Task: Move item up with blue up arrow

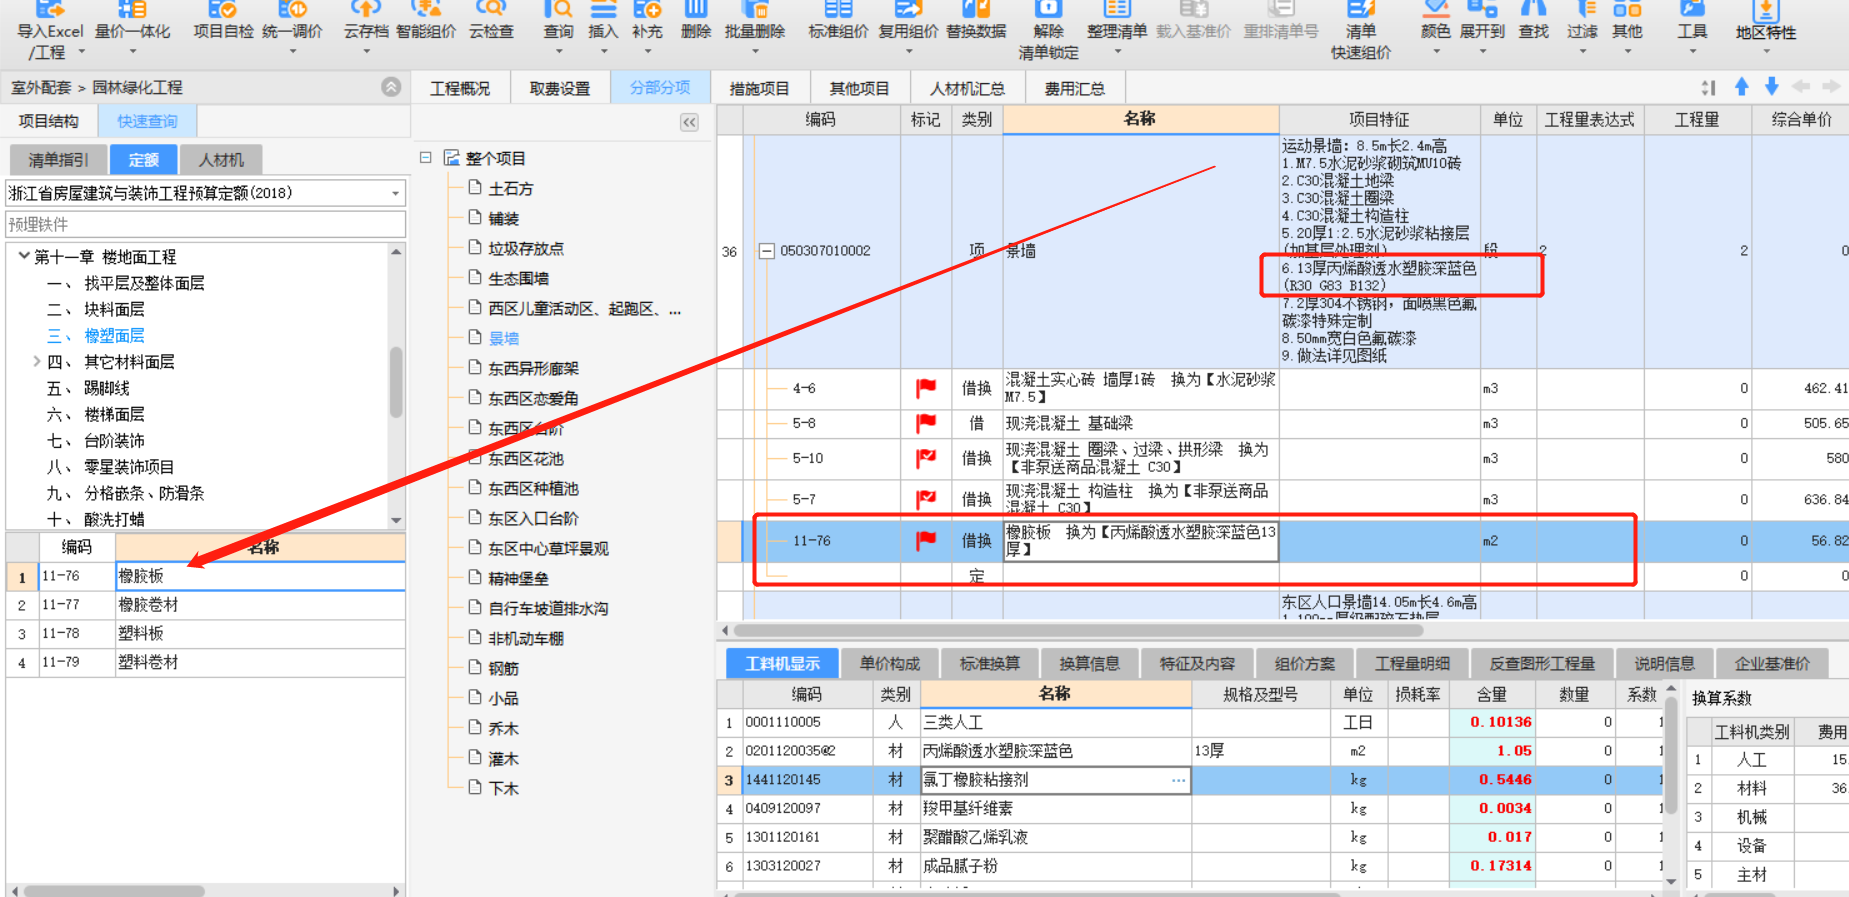Action: click(x=1742, y=87)
